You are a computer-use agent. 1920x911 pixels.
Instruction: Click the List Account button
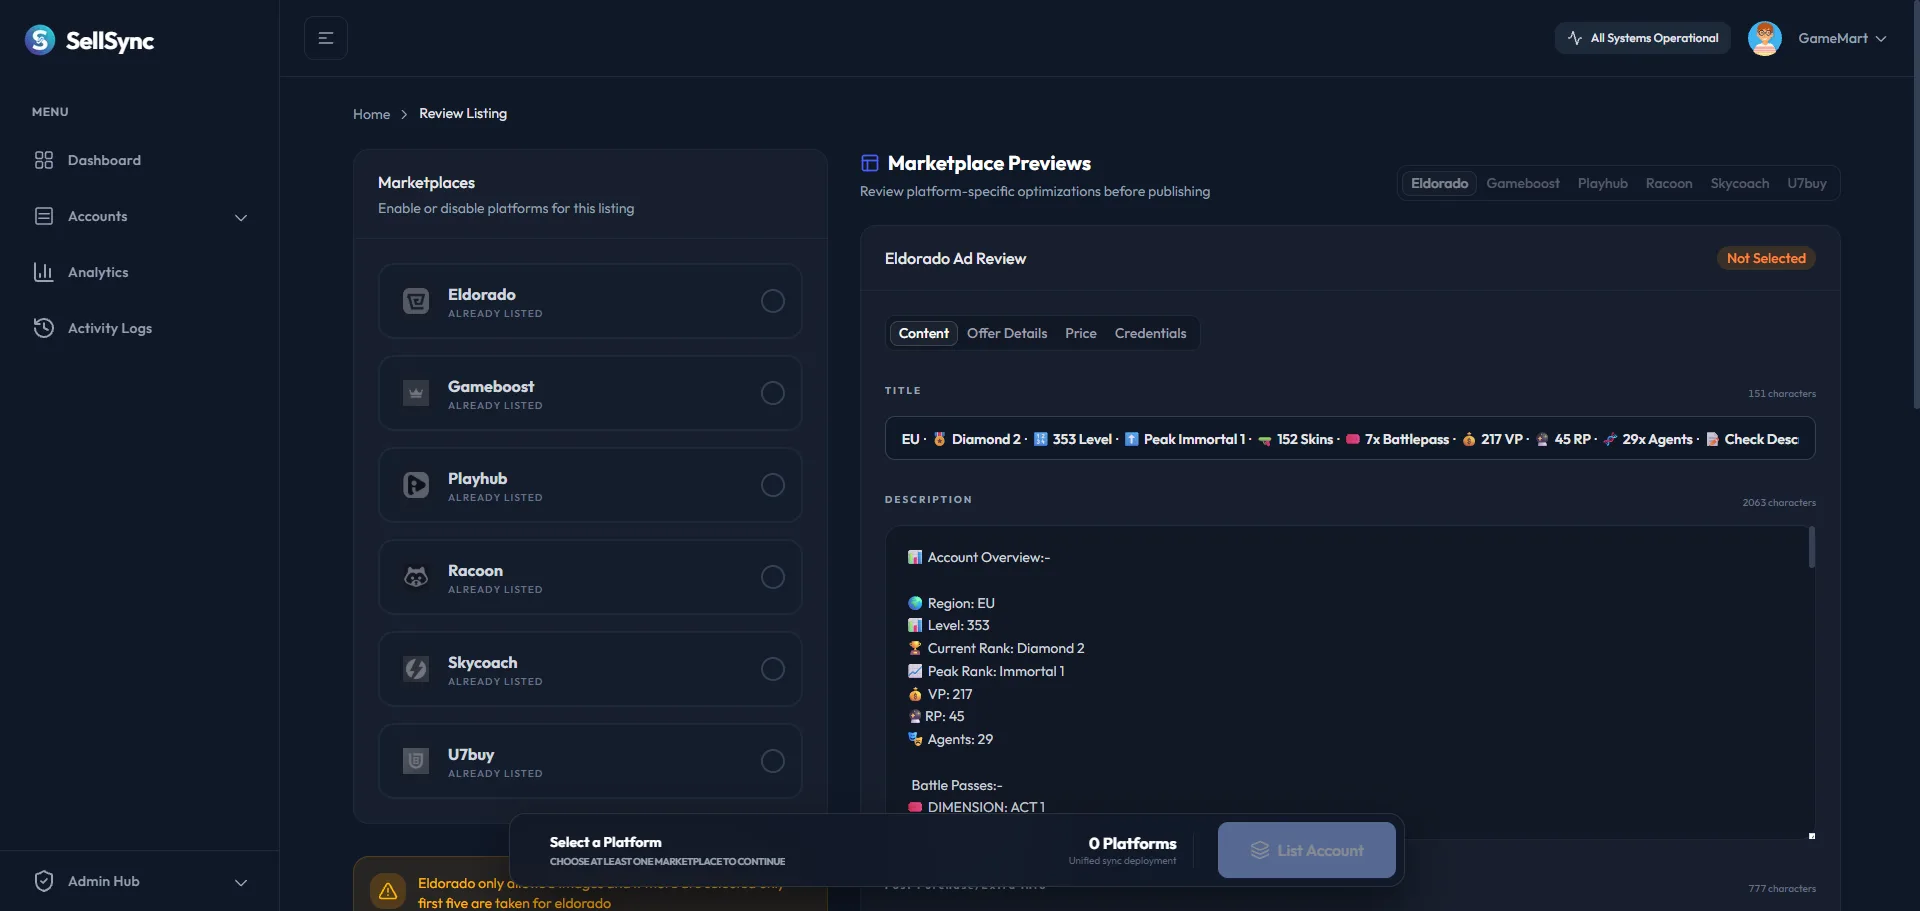[x=1307, y=850]
